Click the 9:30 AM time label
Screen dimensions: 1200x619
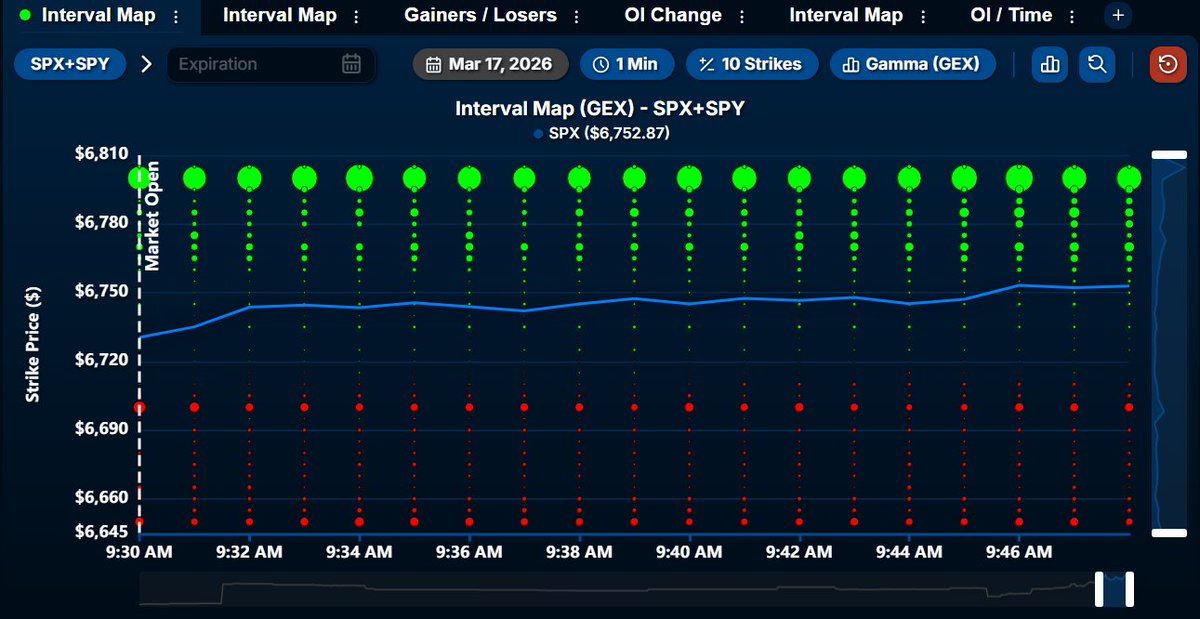point(139,552)
